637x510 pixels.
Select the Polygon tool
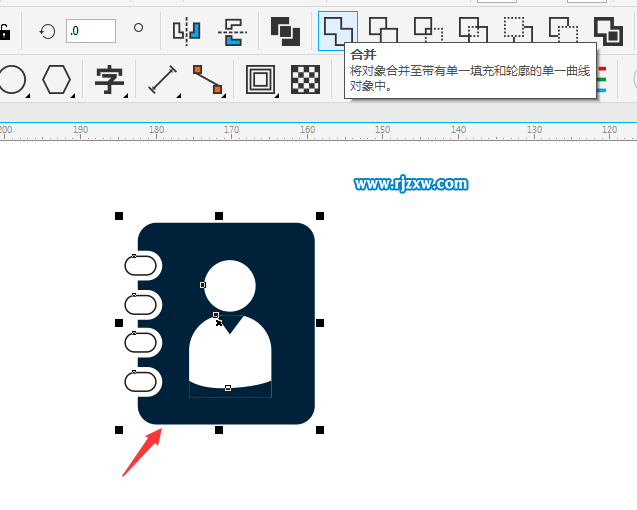pyautogui.click(x=56, y=80)
